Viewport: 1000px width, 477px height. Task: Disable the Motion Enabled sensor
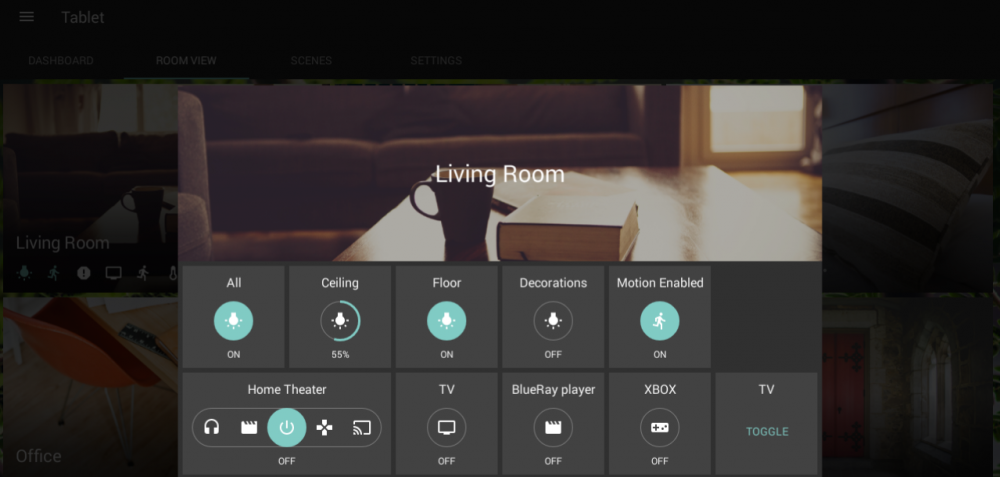point(659,321)
